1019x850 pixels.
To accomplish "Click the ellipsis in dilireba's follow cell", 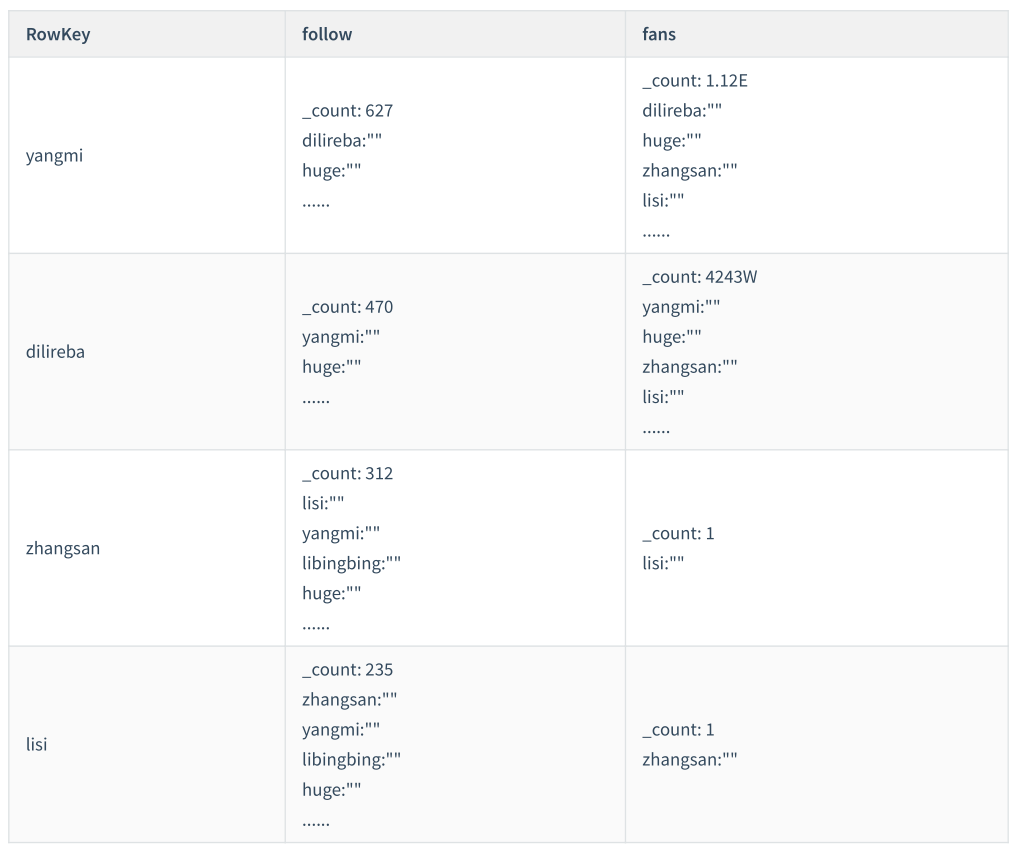I will (x=316, y=397).
